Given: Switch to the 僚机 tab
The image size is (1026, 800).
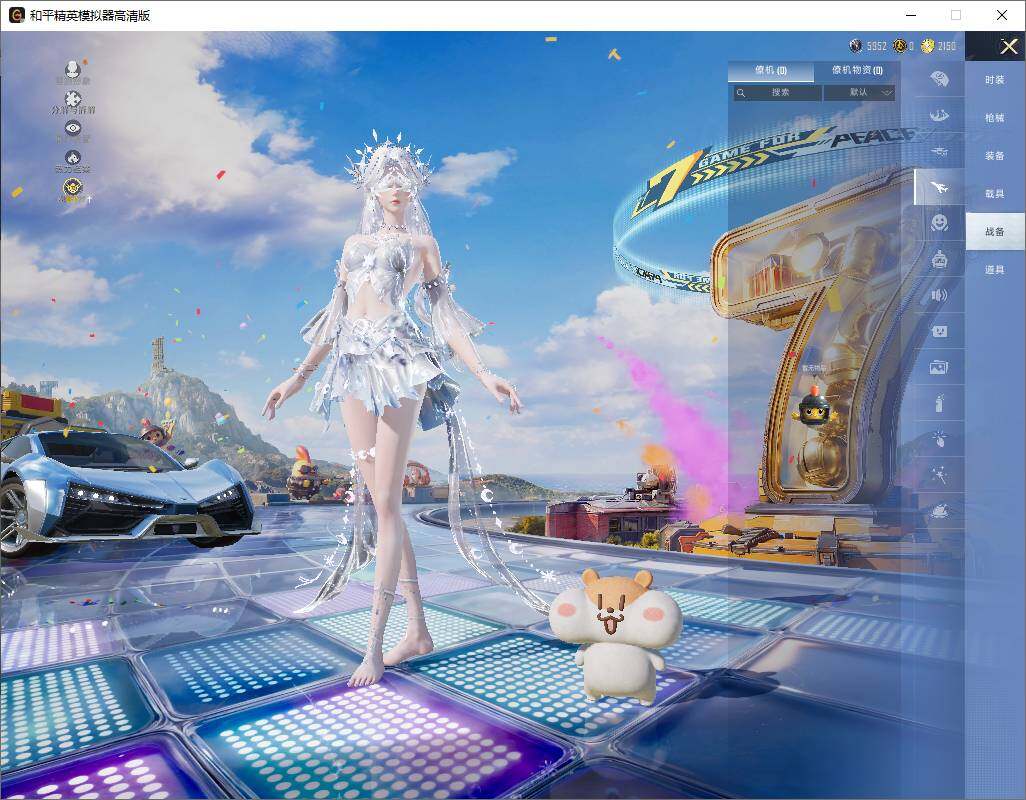Looking at the screenshot, I should pyautogui.click(x=770, y=71).
